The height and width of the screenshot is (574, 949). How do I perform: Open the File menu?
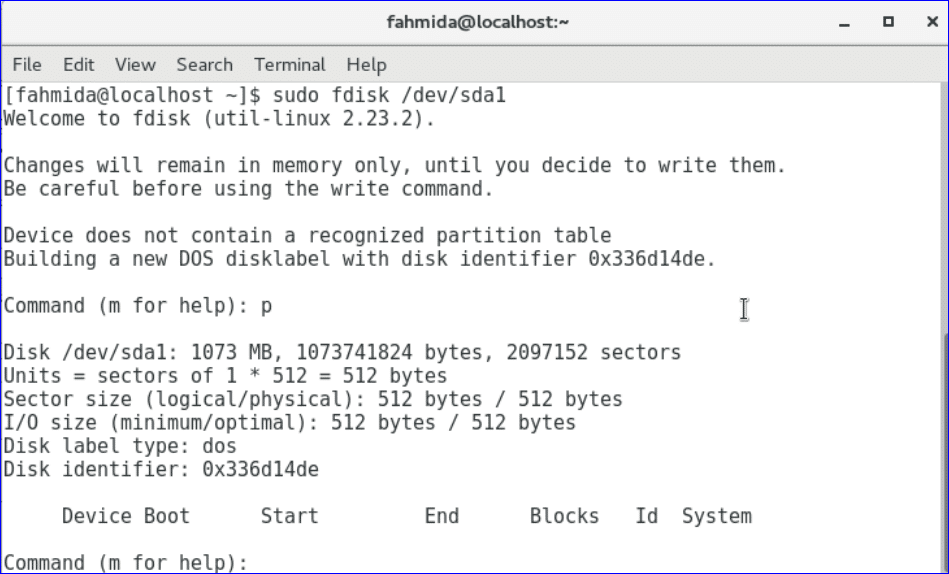27,65
